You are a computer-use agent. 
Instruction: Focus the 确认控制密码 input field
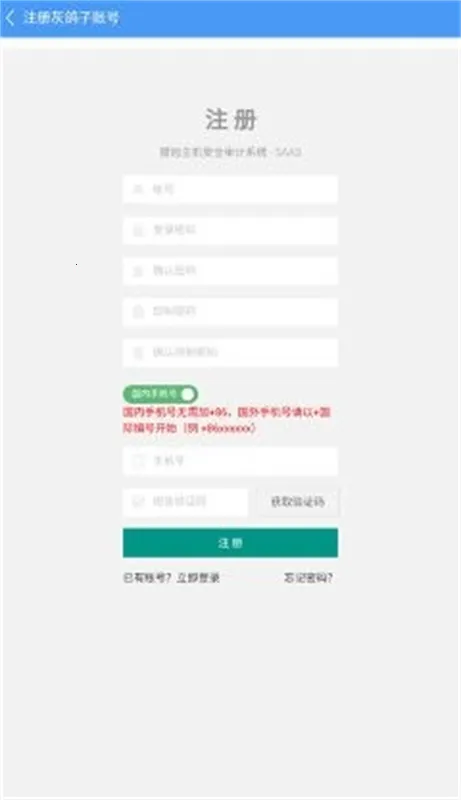(230, 352)
